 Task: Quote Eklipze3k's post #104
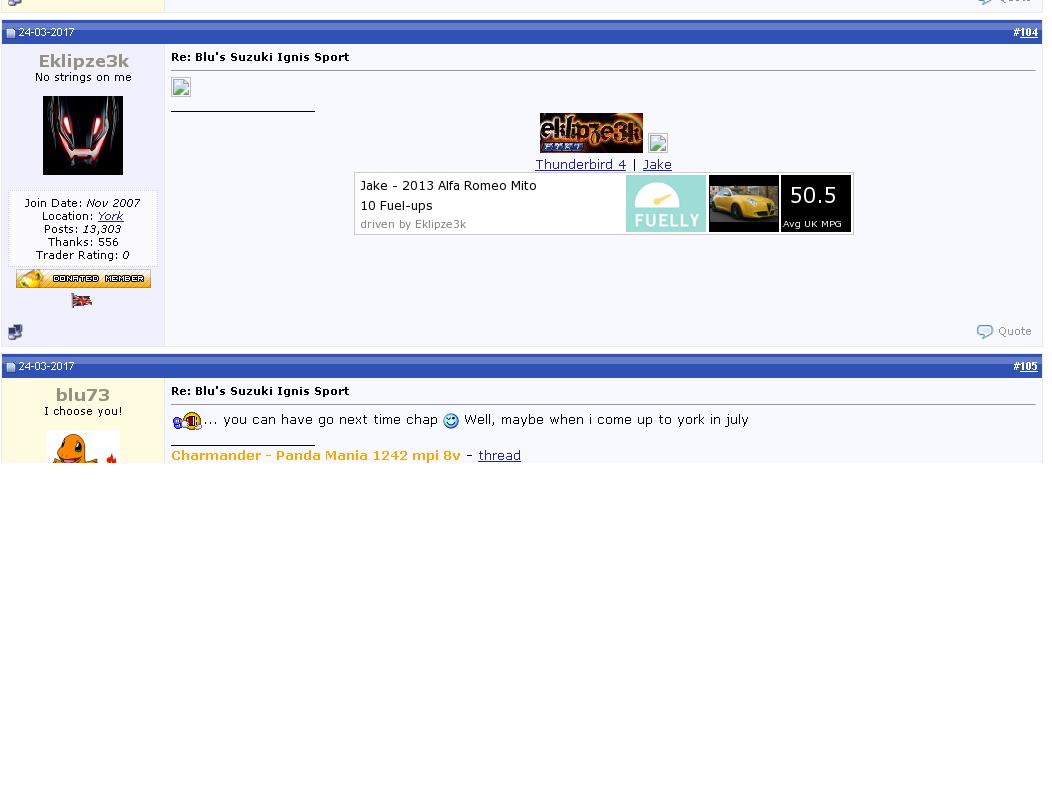(x=1004, y=332)
